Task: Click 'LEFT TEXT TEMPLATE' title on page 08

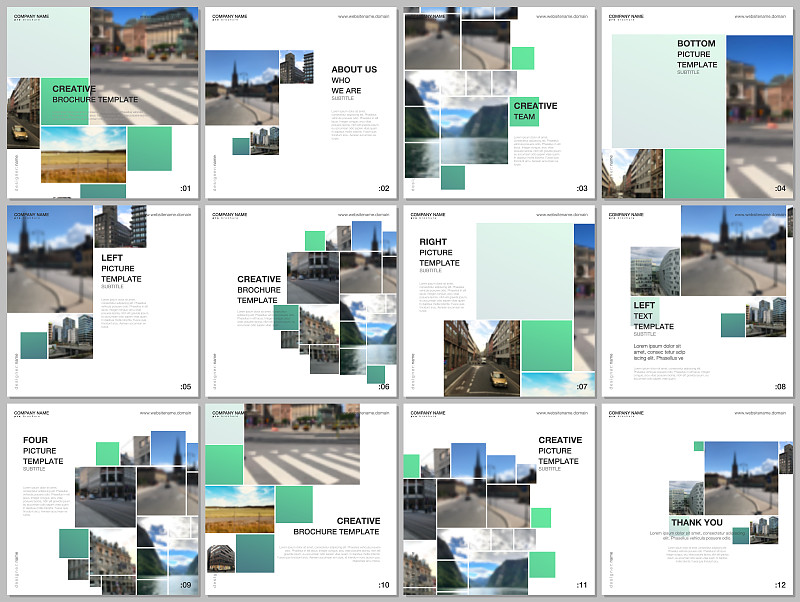Action: point(654,316)
